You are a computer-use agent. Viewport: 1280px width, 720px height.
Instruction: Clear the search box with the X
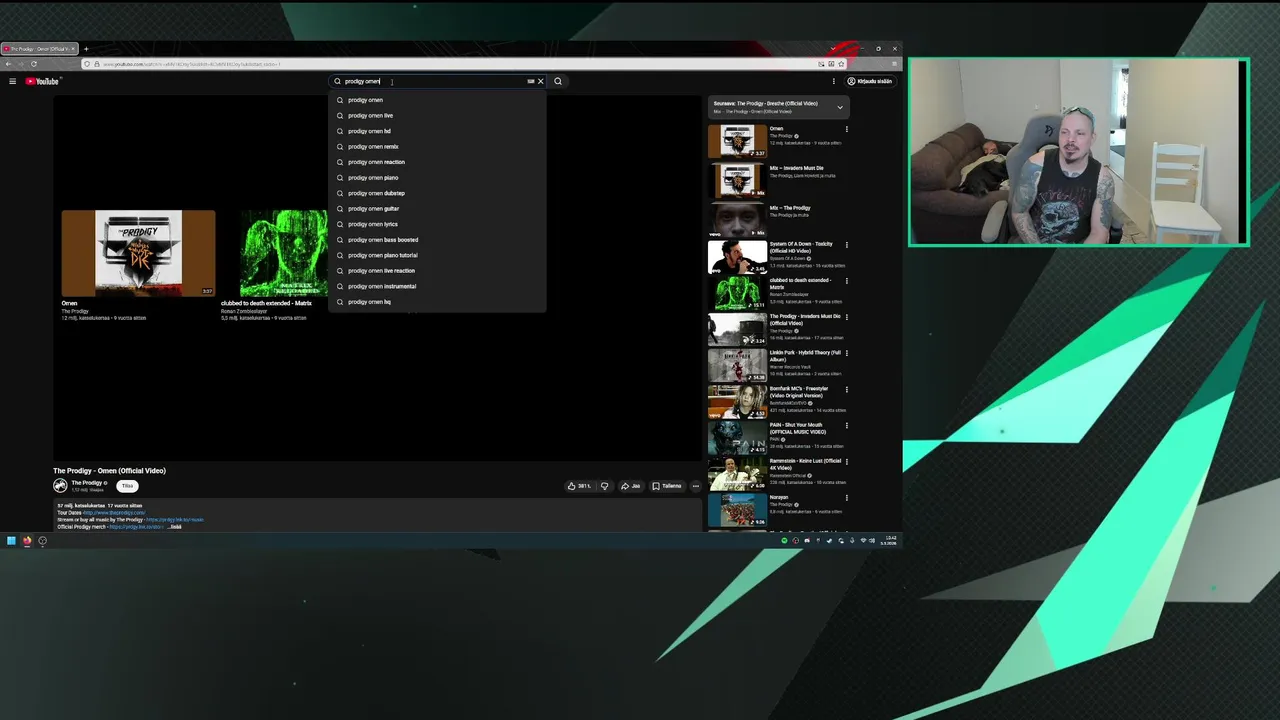click(x=541, y=81)
